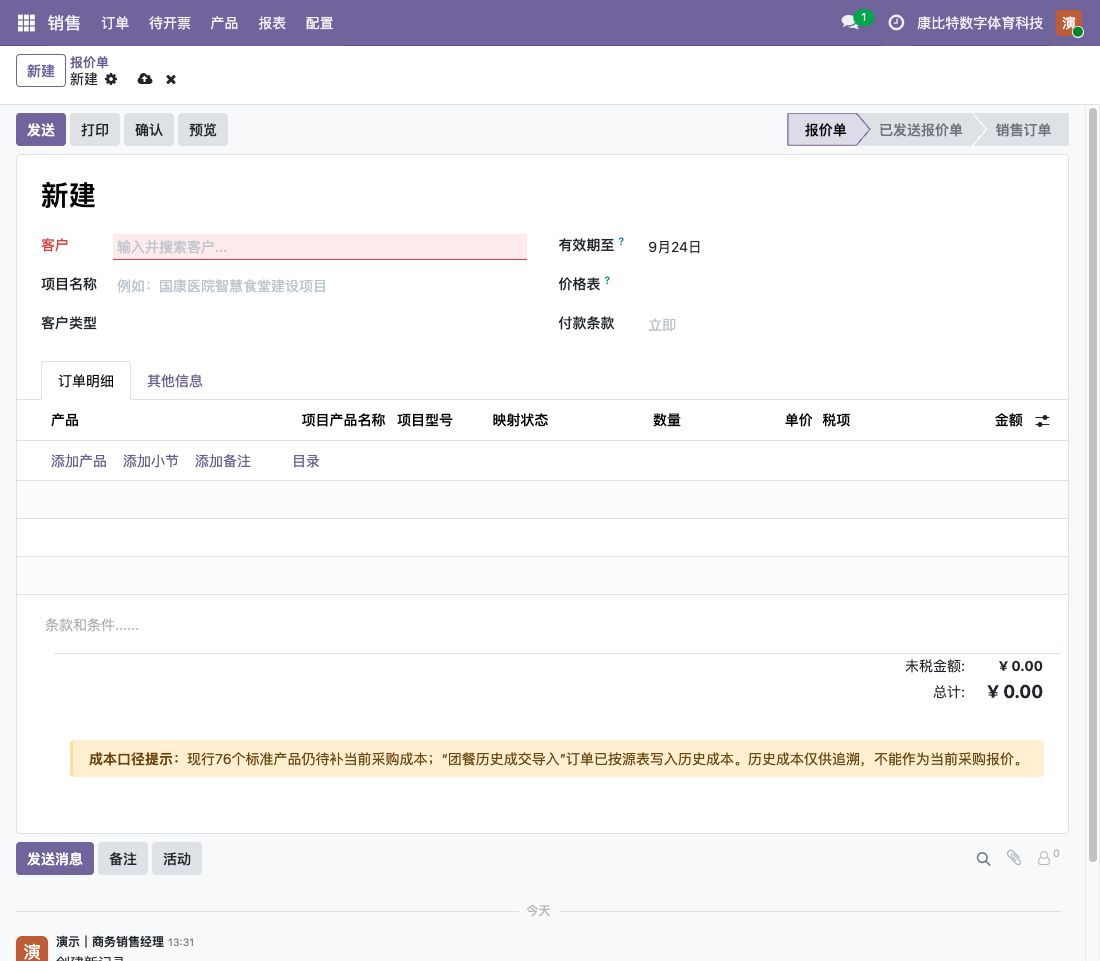Open the user avatar menu in header
The image size is (1100, 961).
(x=1068, y=22)
